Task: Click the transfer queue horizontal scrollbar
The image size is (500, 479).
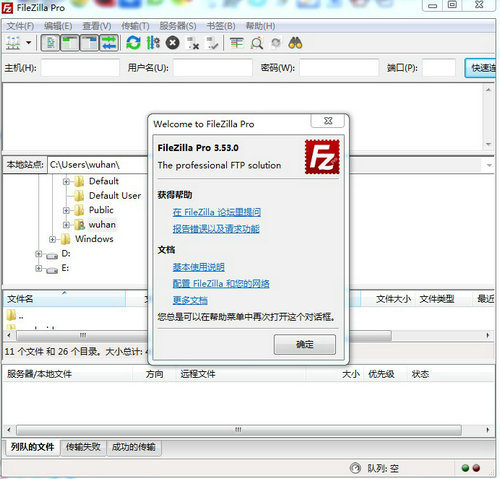Action: pyautogui.click(x=239, y=430)
